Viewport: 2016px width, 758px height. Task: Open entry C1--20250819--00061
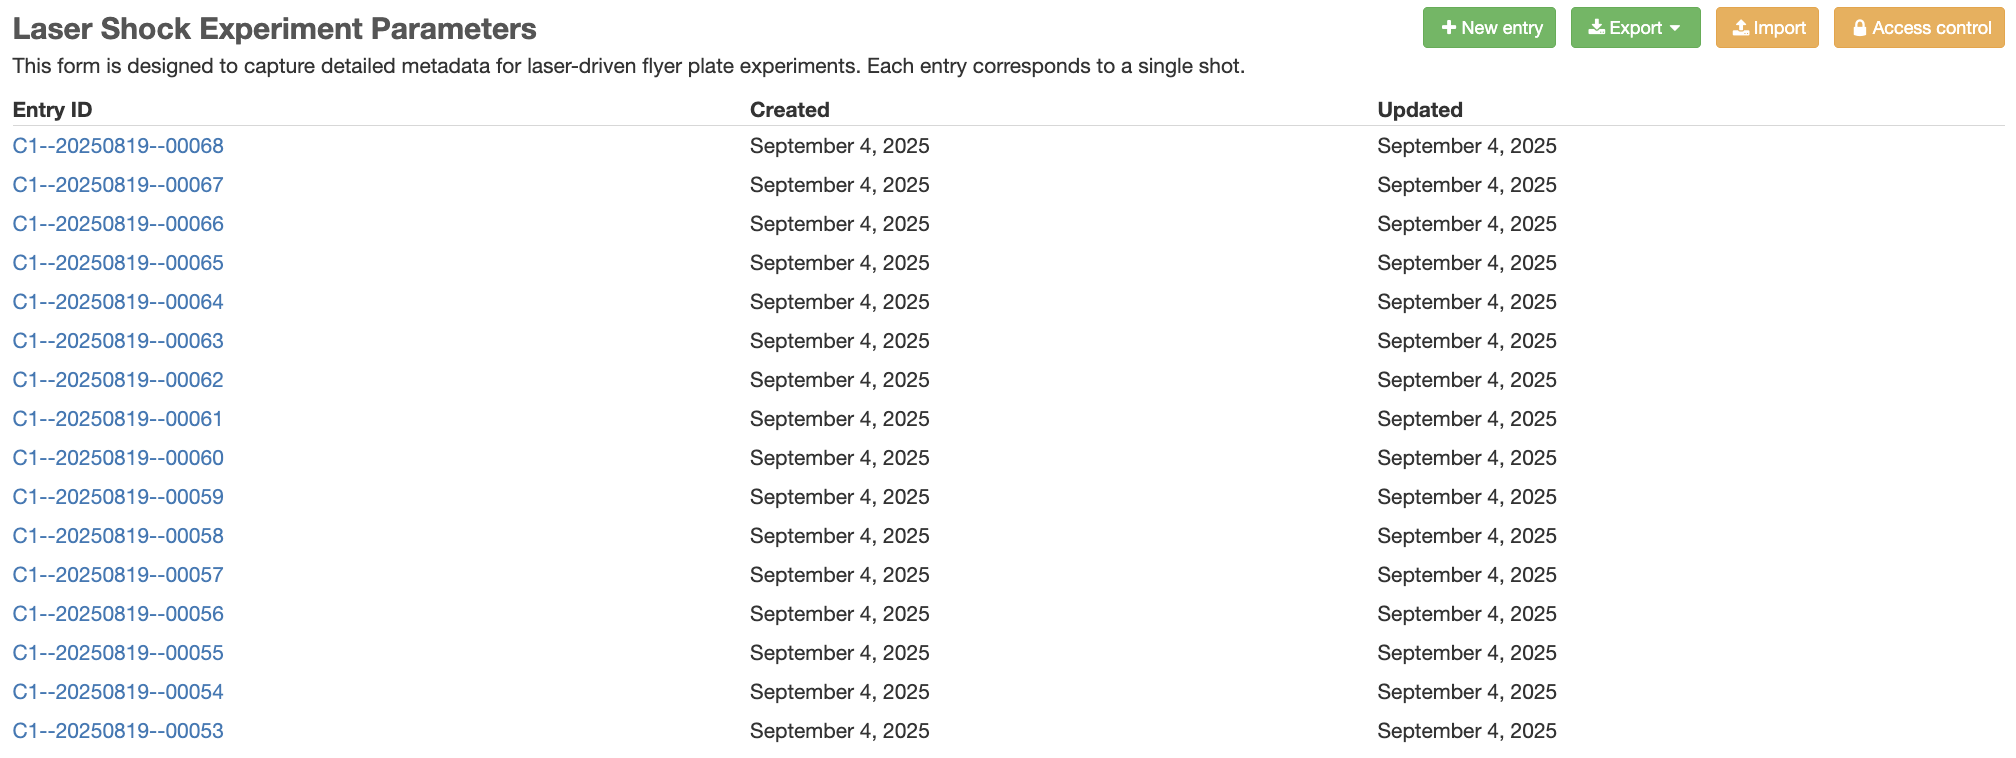tap(118, 419)
